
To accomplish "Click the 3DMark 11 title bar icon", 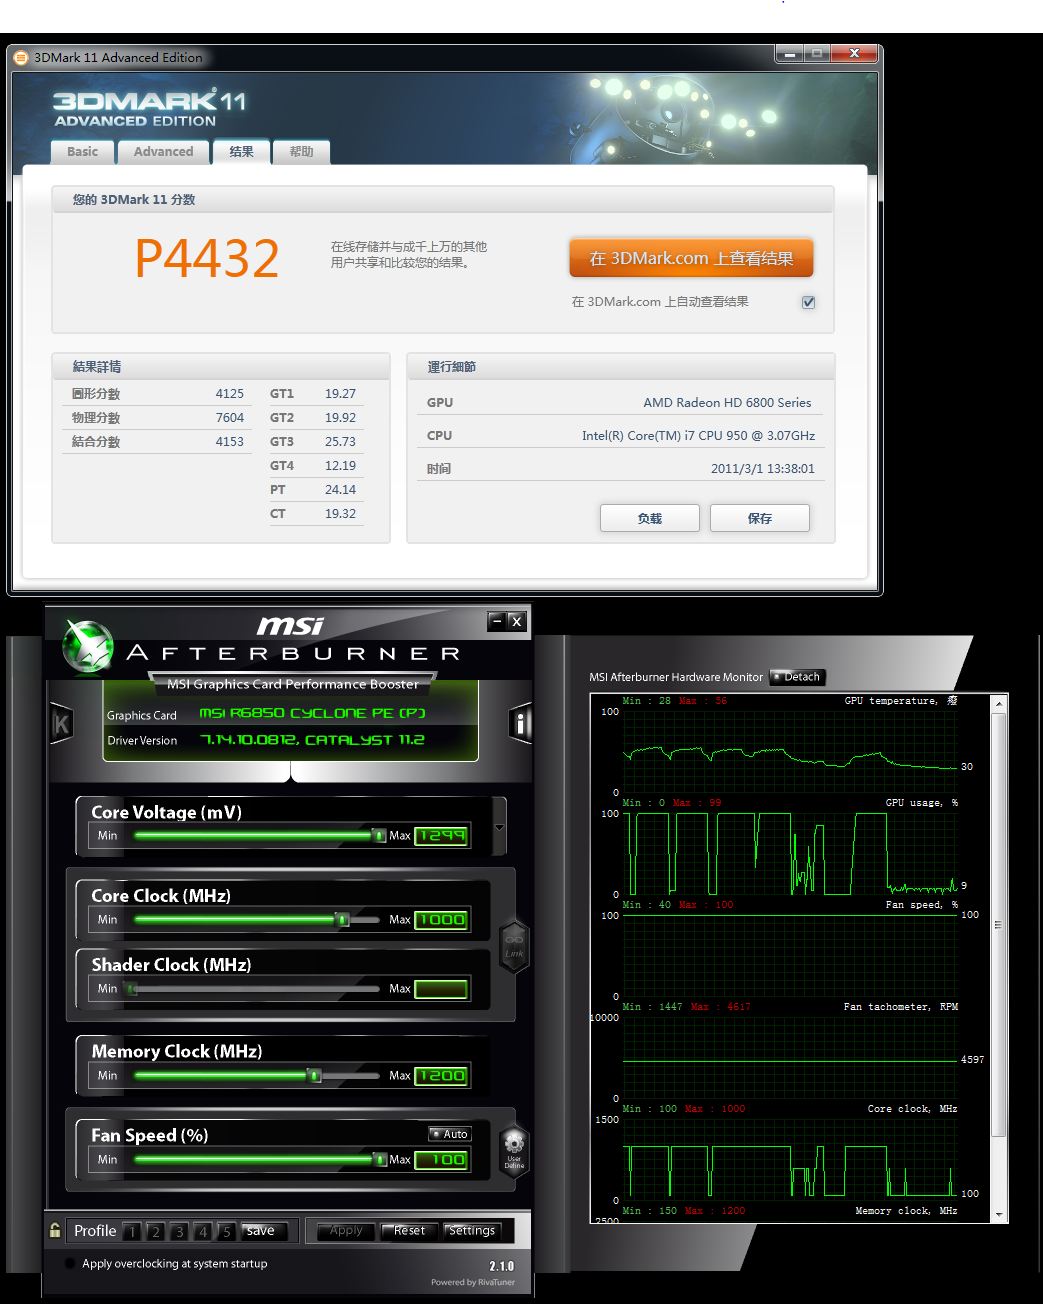I will click(x=21, y=58).
